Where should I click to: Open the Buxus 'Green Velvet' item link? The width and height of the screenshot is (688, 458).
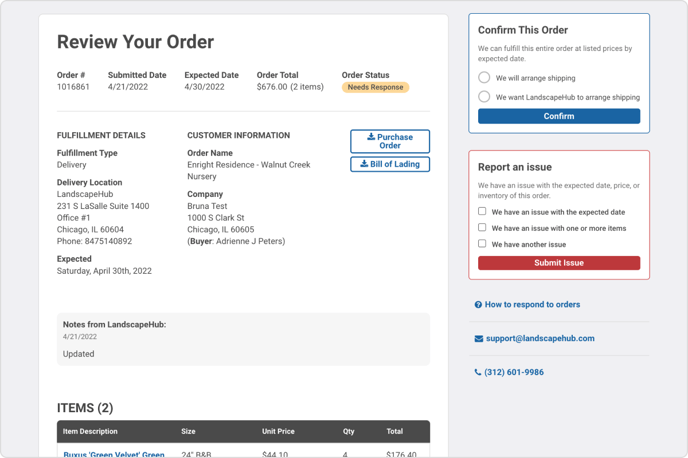click(x=114, y=454)
